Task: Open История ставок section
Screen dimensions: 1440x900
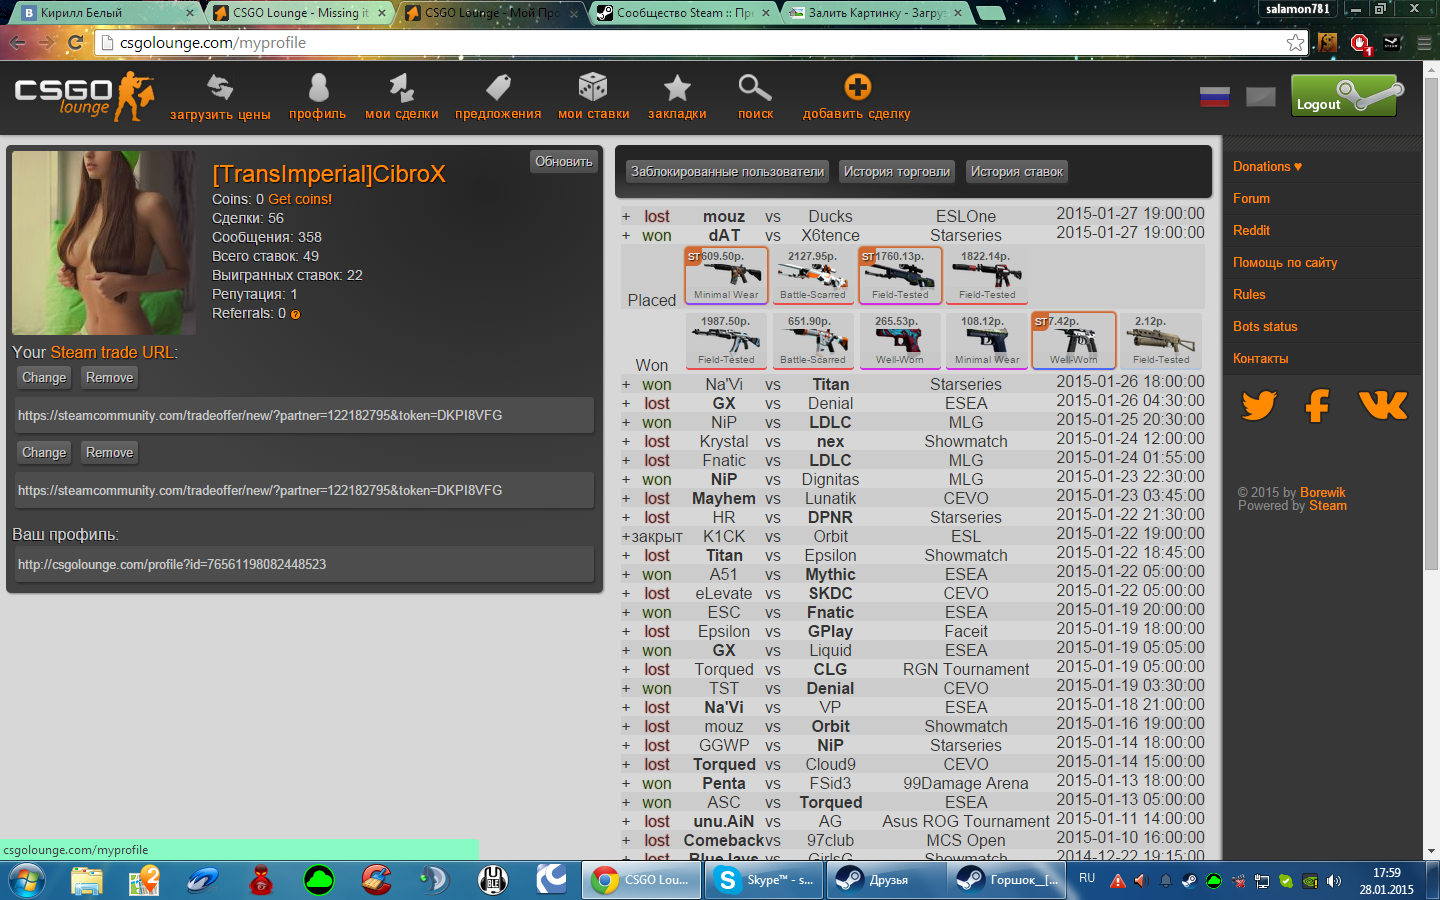Action: tap(1017, 172)
